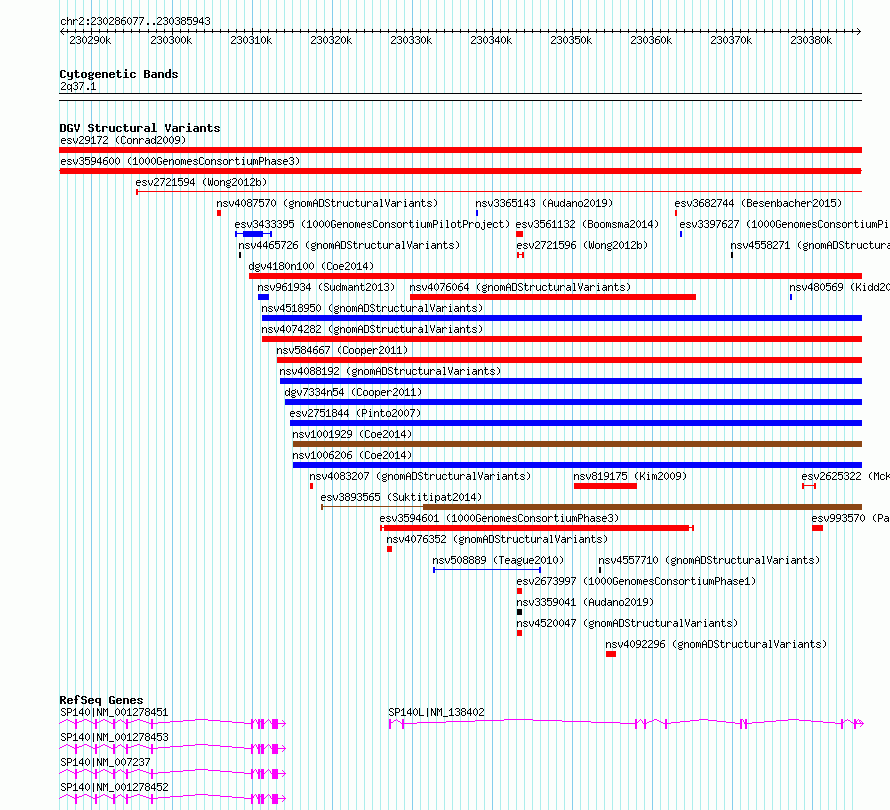Screen dimensions: 890x810
Task: Select the nsv4518950 blue bar
Action: pos(562,318)
